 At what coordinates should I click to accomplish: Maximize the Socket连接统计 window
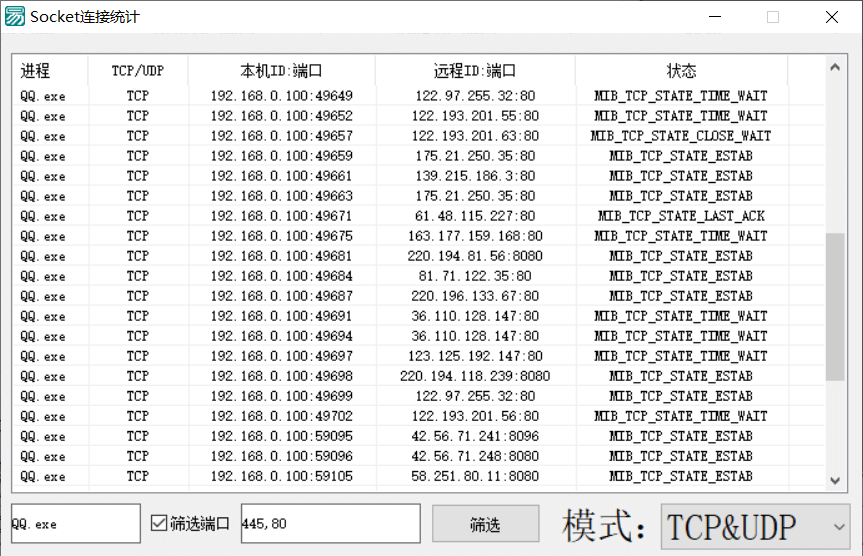(x=773, y=17)
